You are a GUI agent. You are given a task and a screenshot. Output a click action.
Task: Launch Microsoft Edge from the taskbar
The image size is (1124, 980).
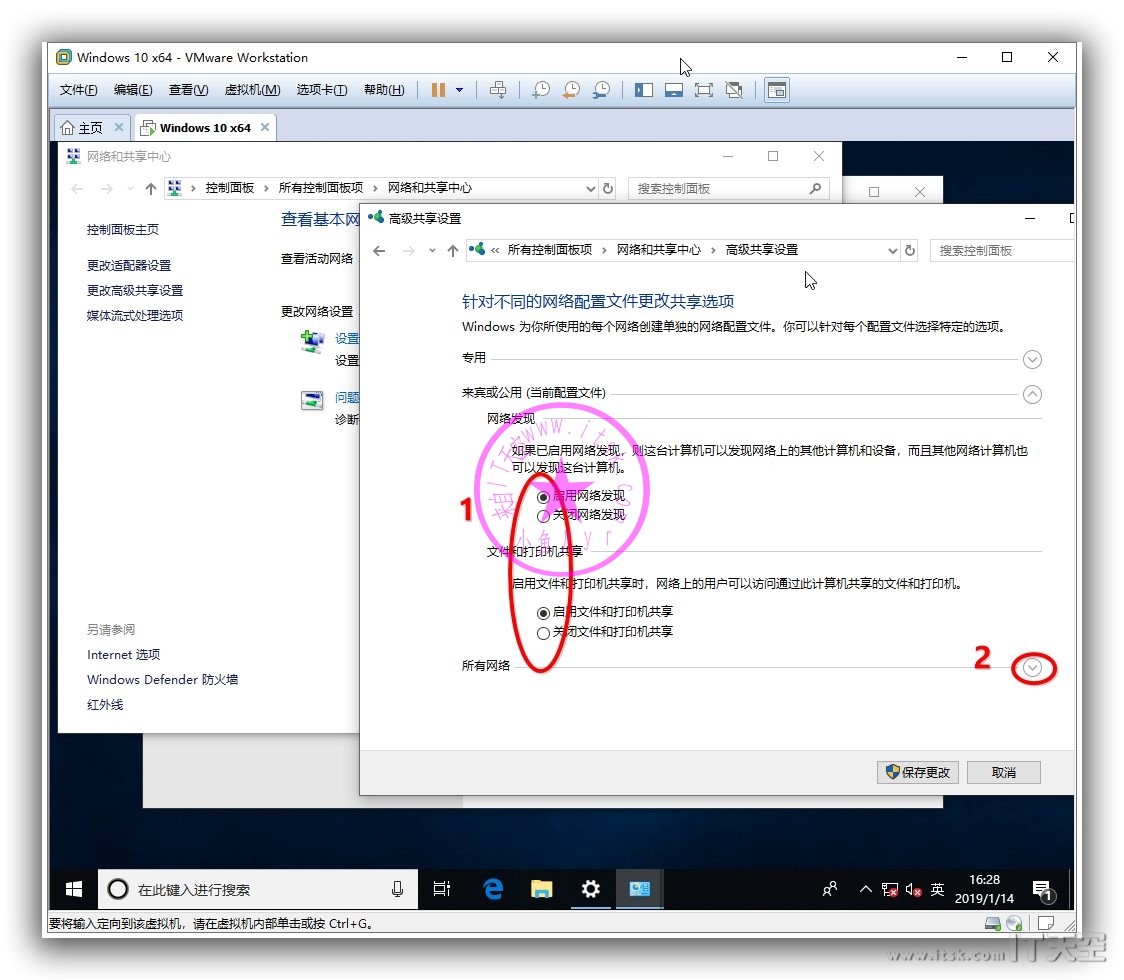point(493,890)
